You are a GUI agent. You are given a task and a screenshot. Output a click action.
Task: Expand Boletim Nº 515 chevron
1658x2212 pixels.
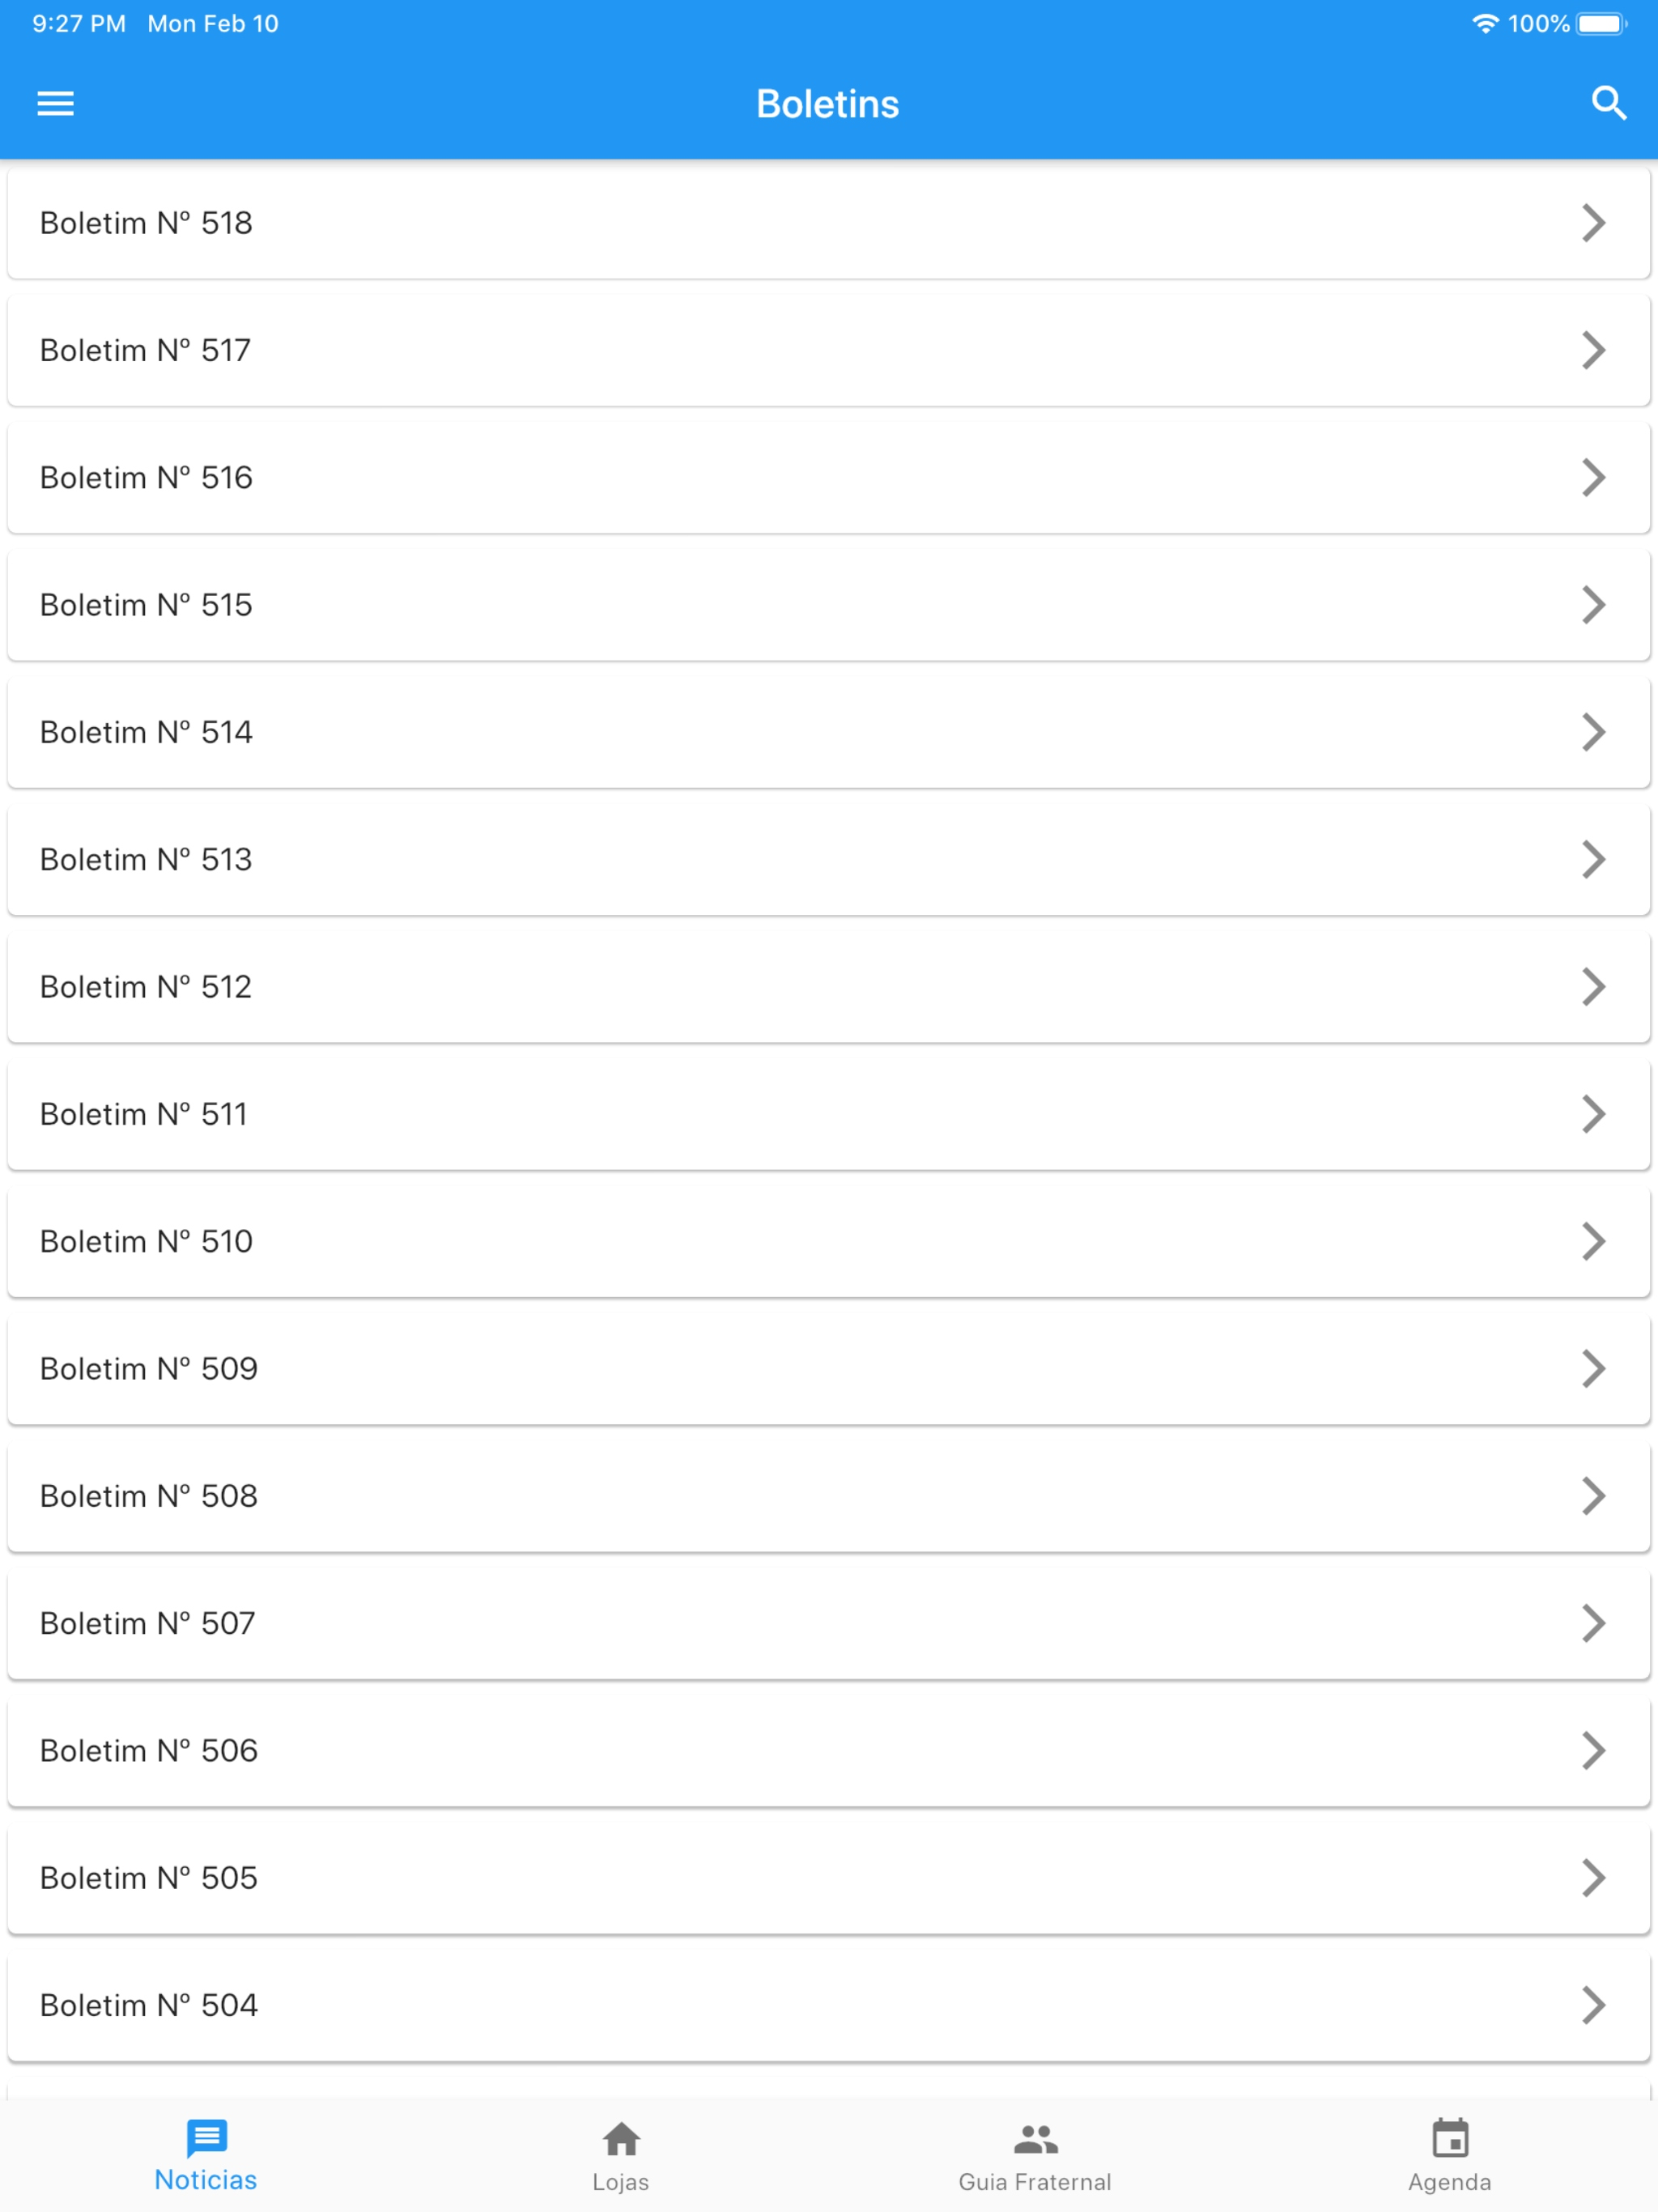pos(1593,604)
